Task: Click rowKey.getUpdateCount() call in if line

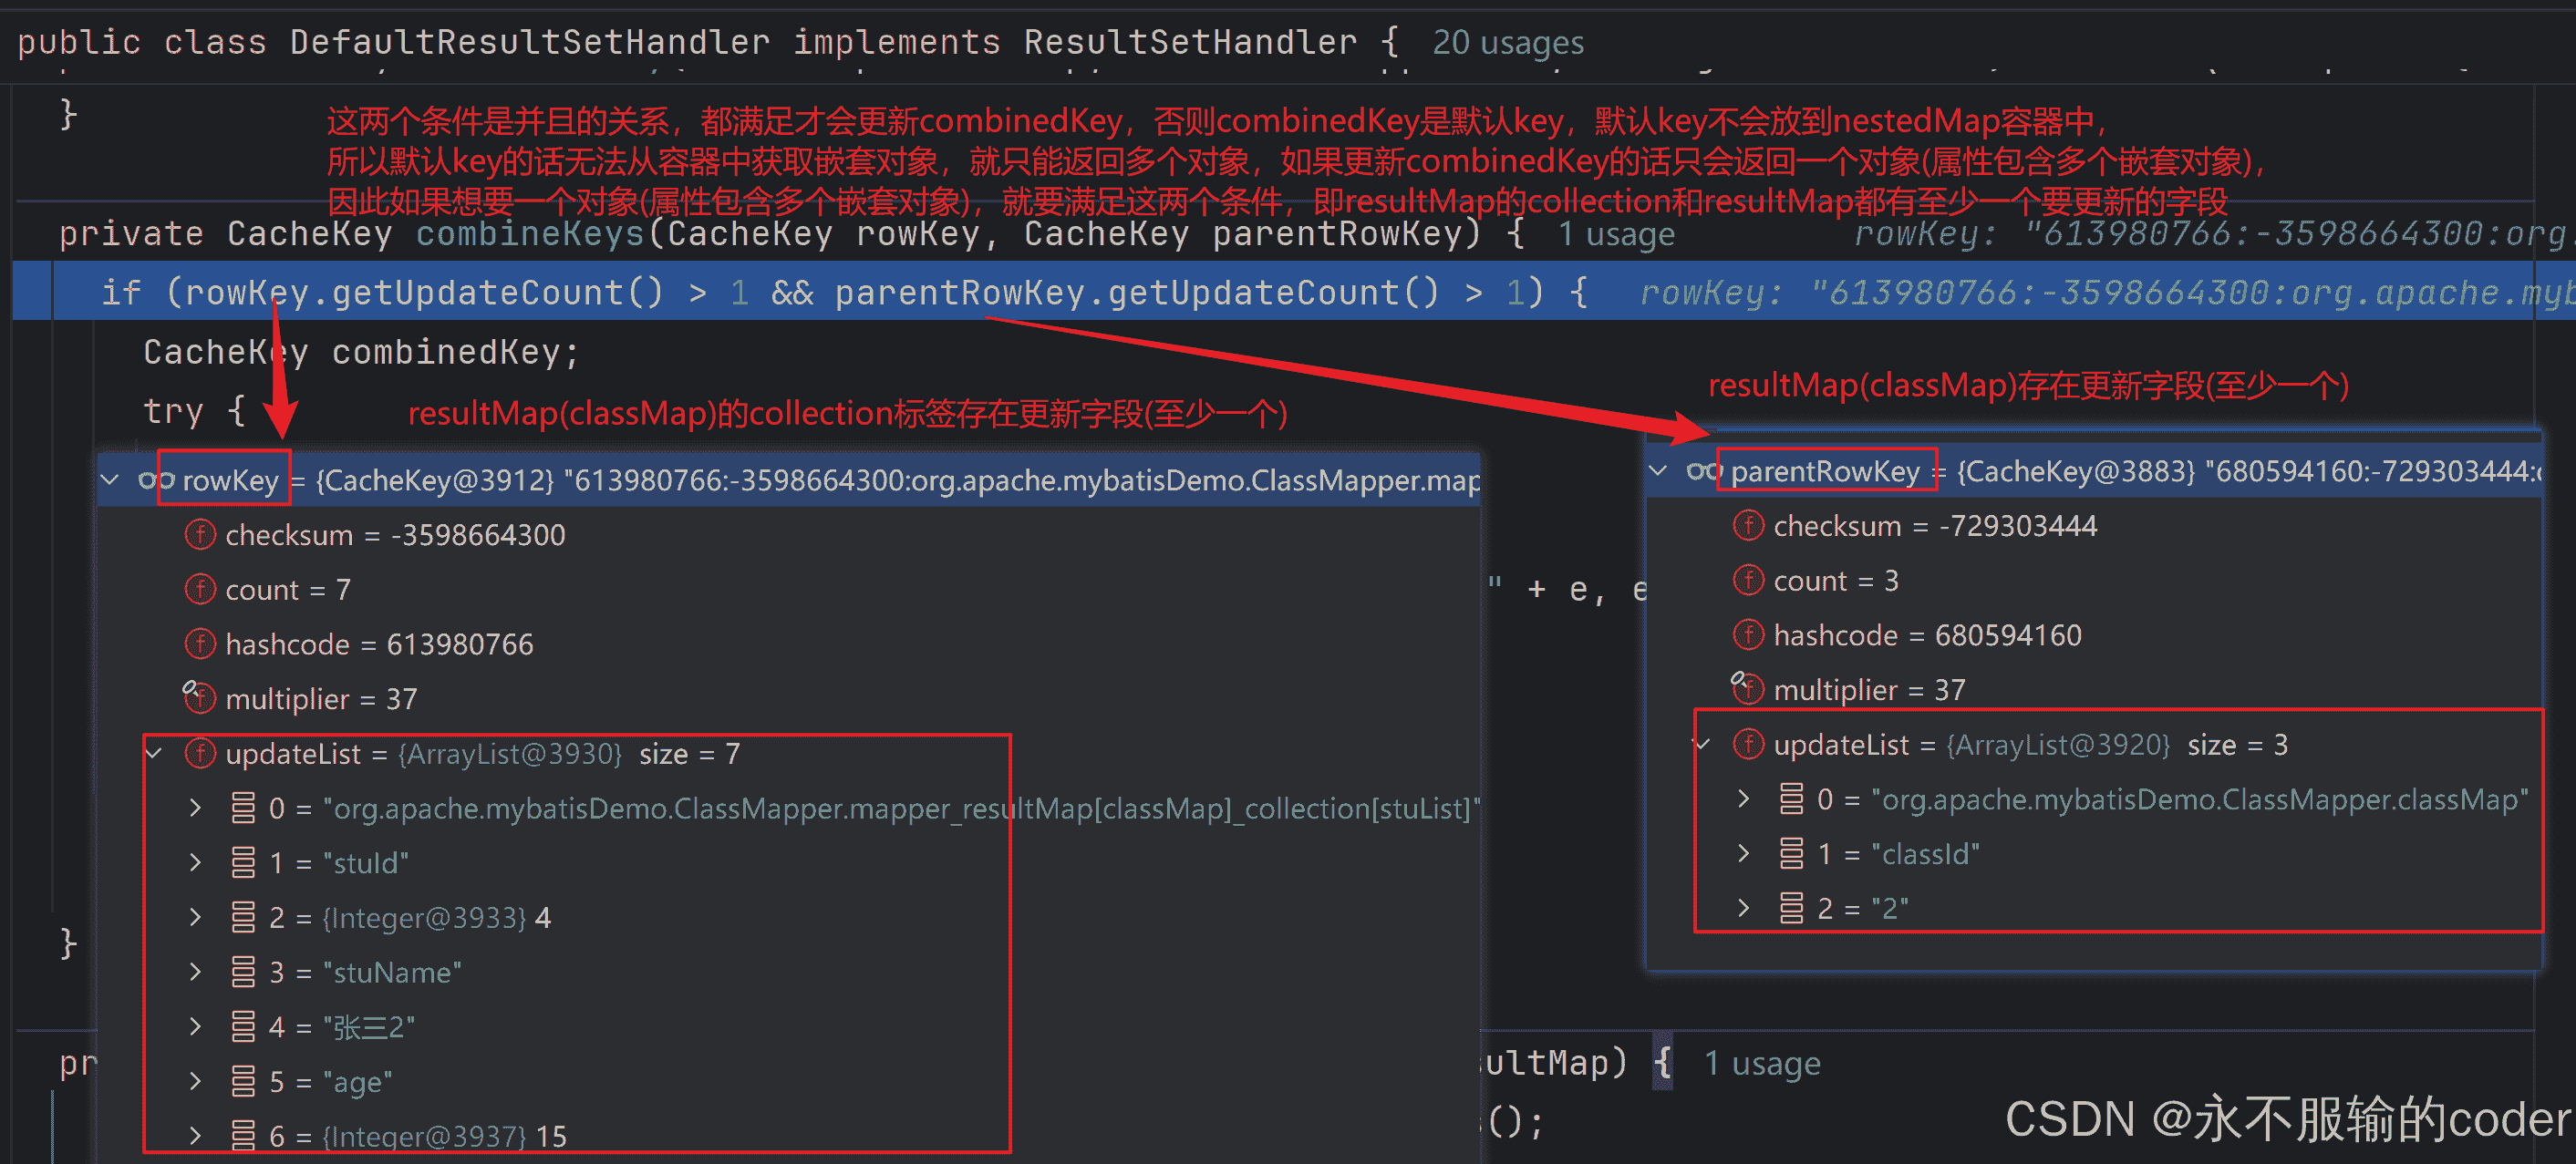Action: [x=423, y=292]
